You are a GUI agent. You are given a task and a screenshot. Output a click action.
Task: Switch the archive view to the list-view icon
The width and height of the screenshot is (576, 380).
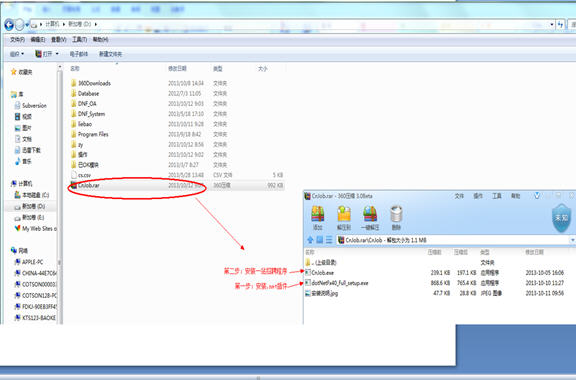(x=329, y=240)
